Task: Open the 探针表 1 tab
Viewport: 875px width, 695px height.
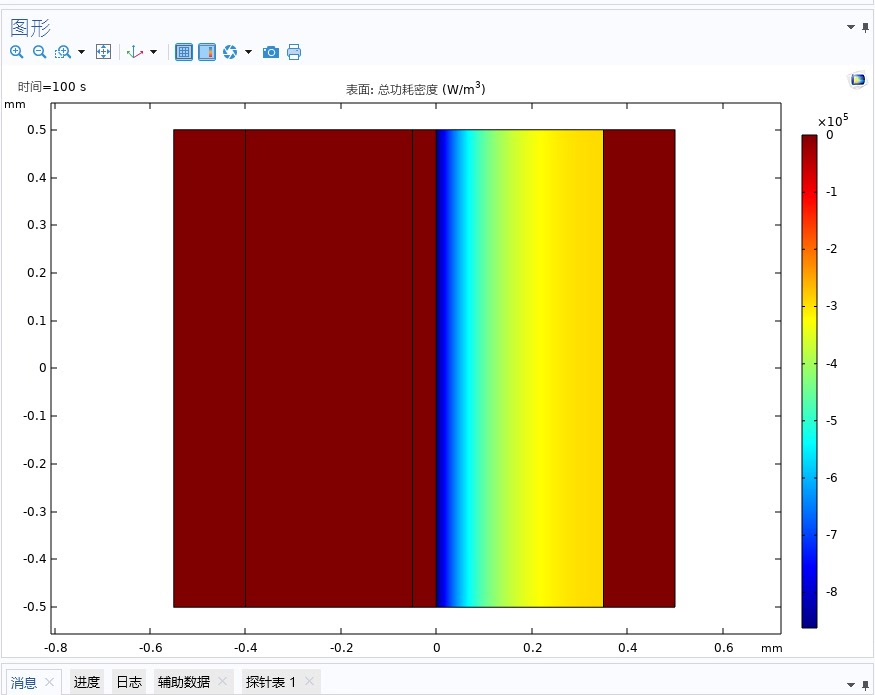Action: pyautogui.click(x=271, y=682)
